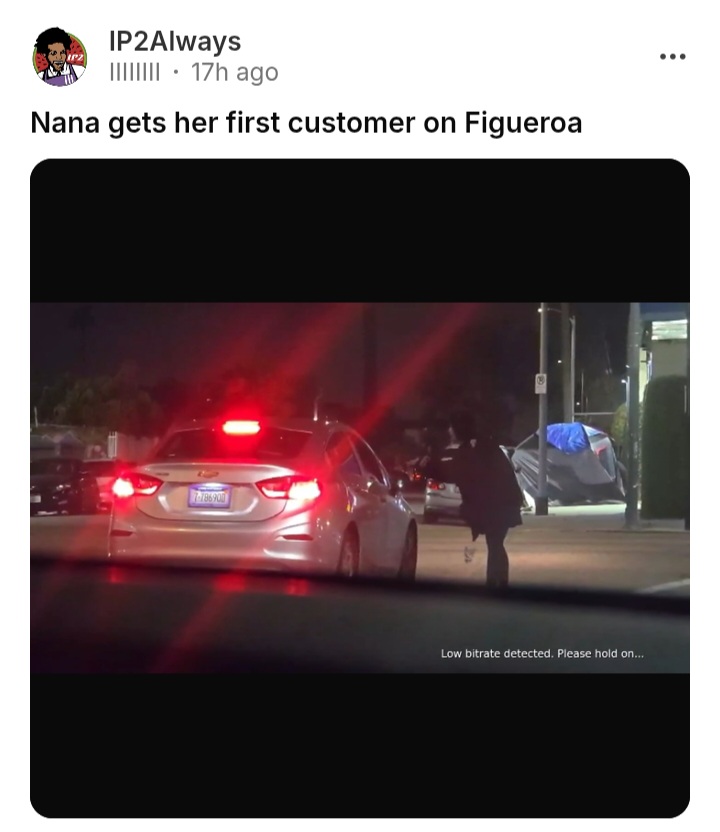Click the black letterbox area below the video
Image resolution: width=720 pixels, height=832 pixels.
360,745
